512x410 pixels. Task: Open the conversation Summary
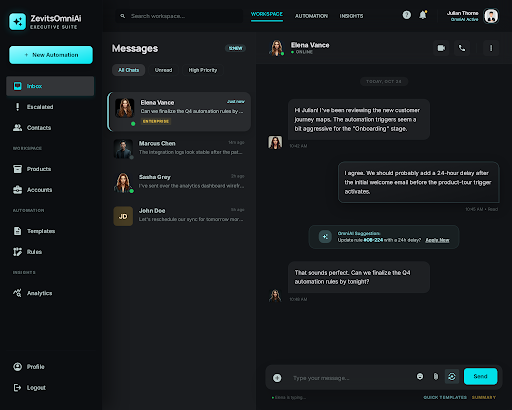click(484, 397)
